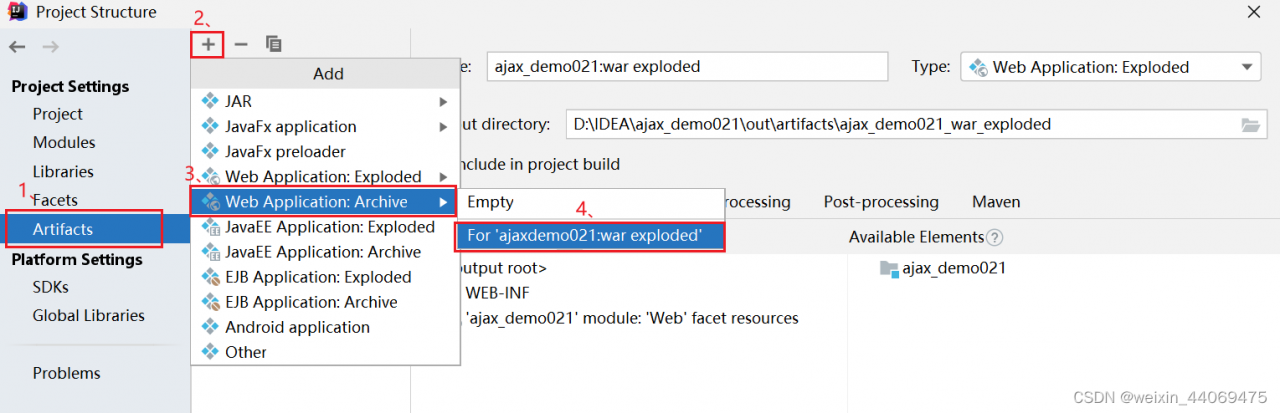1280x413 pixels.
Task: Click the plus Add artifact icon
Action: point(208,44)
